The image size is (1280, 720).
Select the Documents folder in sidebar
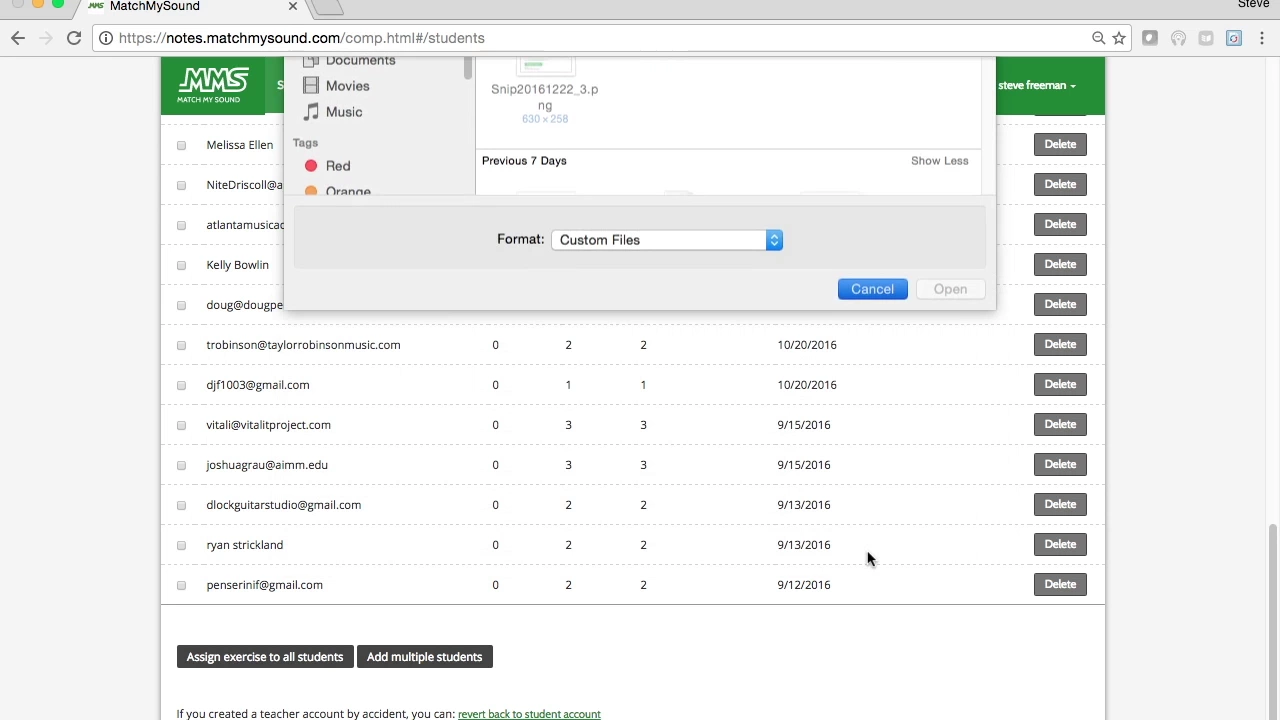(x=360, y=61)
